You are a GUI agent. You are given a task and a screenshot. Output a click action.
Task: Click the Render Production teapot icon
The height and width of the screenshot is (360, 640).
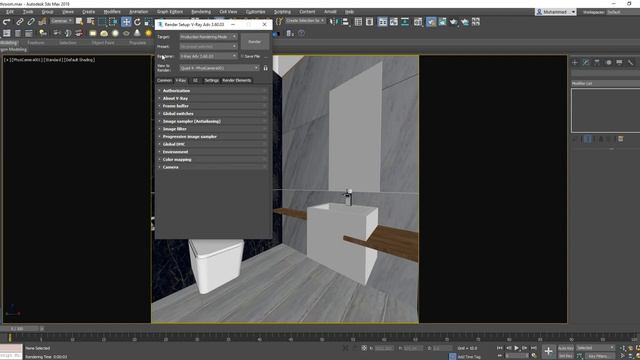click(453, 22)
